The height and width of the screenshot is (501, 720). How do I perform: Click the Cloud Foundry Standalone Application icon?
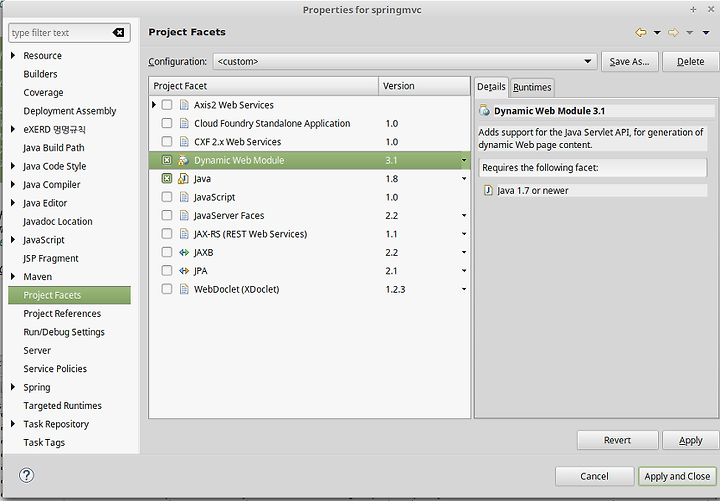click(184, 124)
